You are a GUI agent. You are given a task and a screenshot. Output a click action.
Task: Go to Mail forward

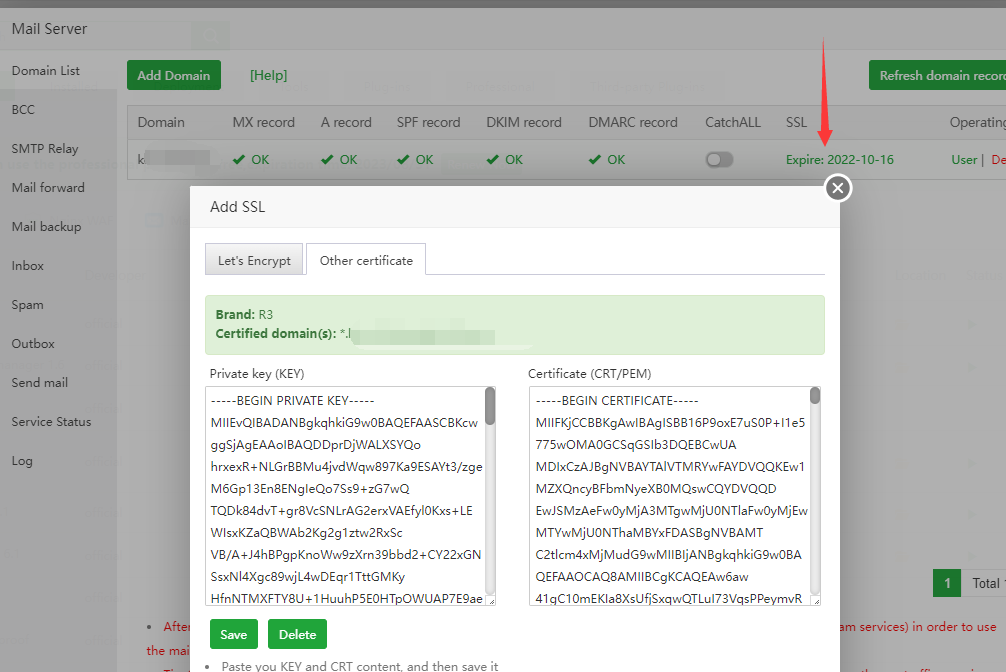pyautogui.click(x=48, y=187)
